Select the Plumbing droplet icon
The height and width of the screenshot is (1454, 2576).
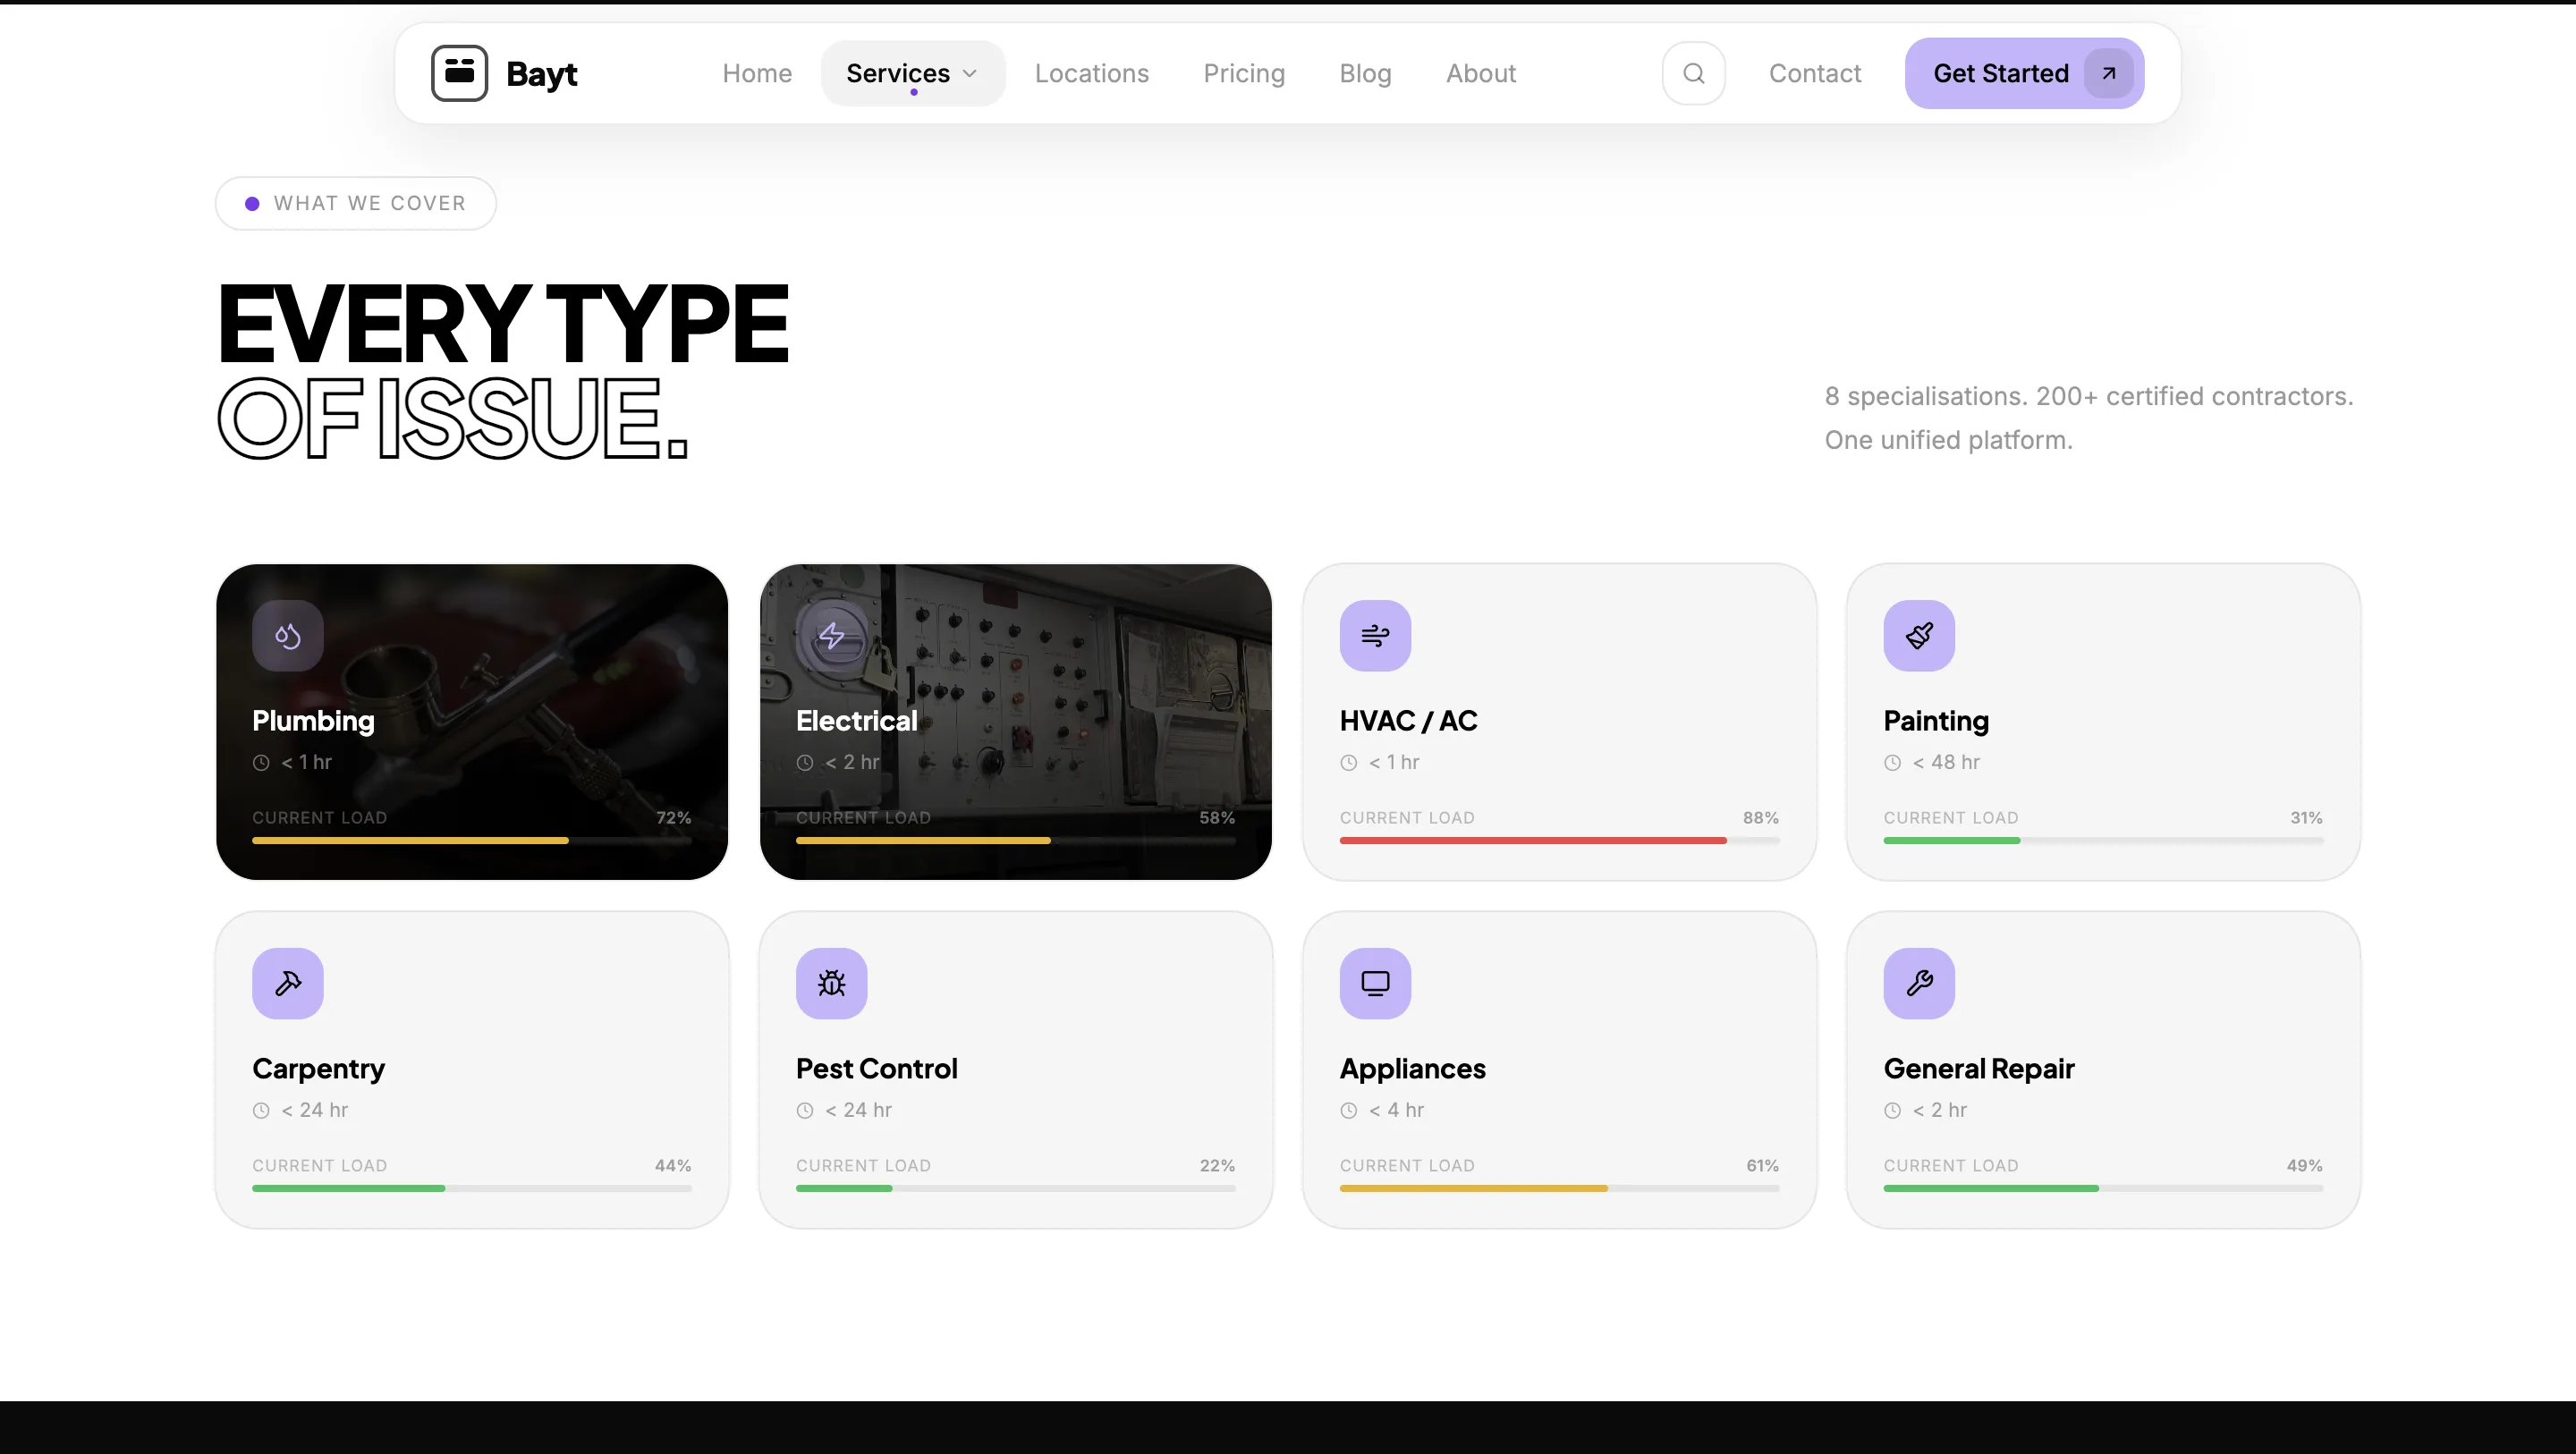pos(288,635)
